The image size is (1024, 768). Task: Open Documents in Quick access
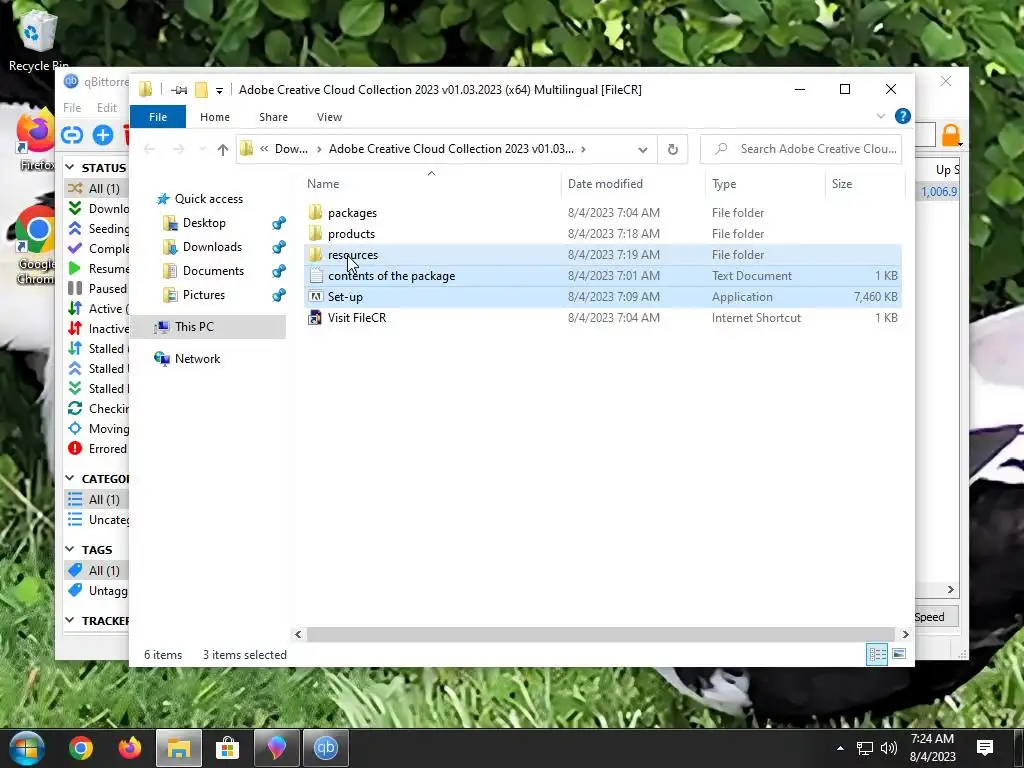213,271
